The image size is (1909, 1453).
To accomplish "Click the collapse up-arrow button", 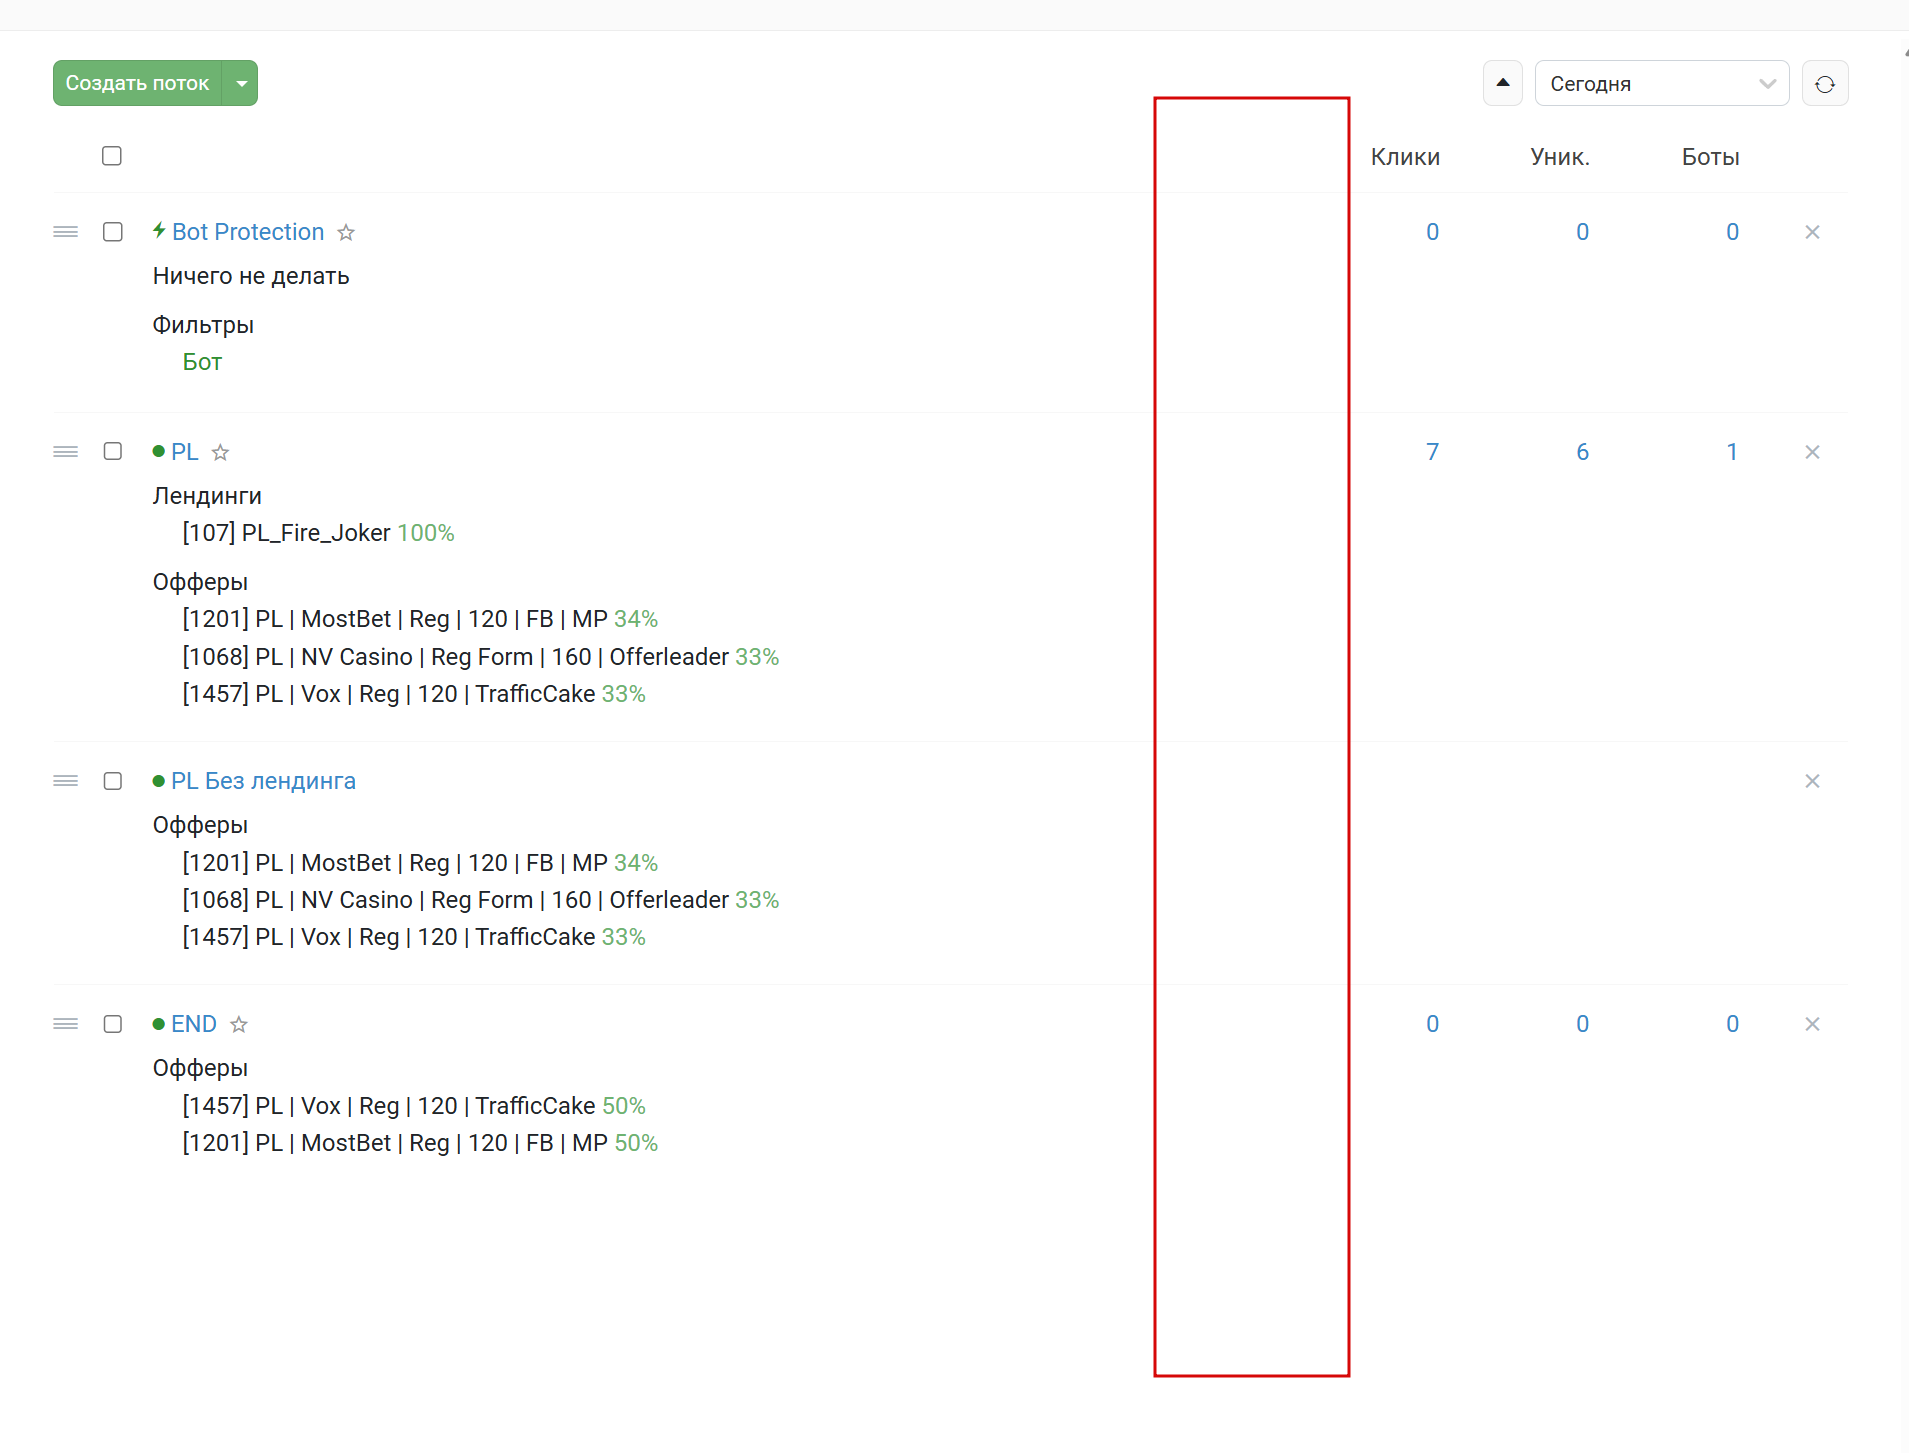I will [x=1503, y=83].
